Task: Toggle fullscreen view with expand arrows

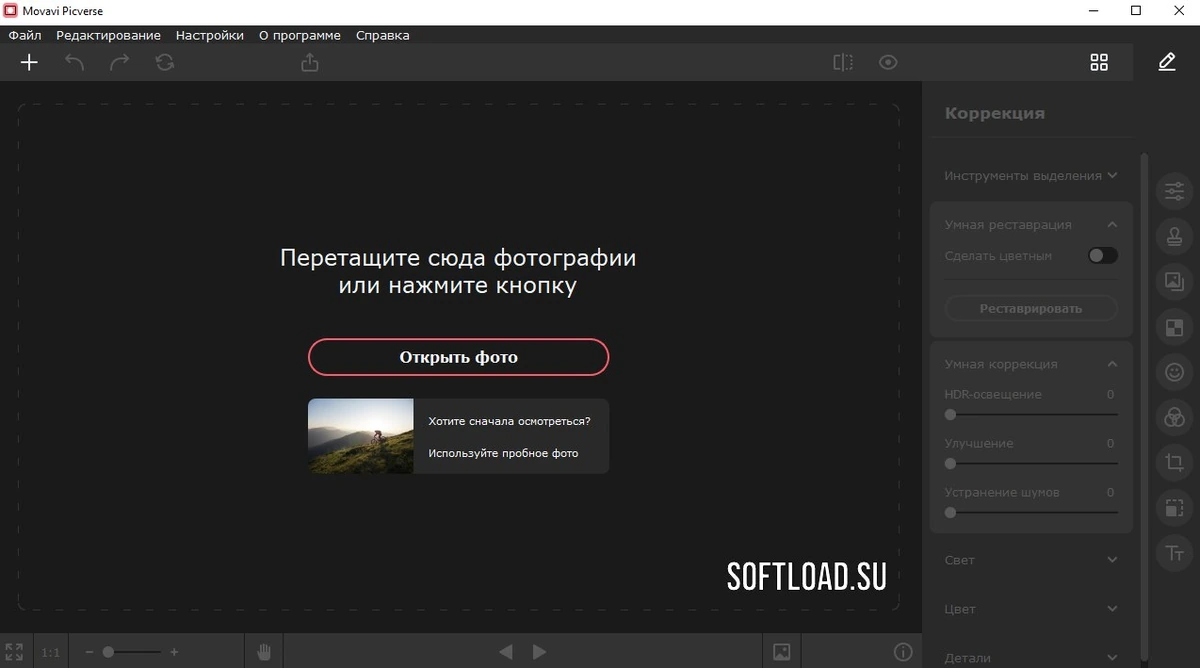Action: click(x=14, y=652)
